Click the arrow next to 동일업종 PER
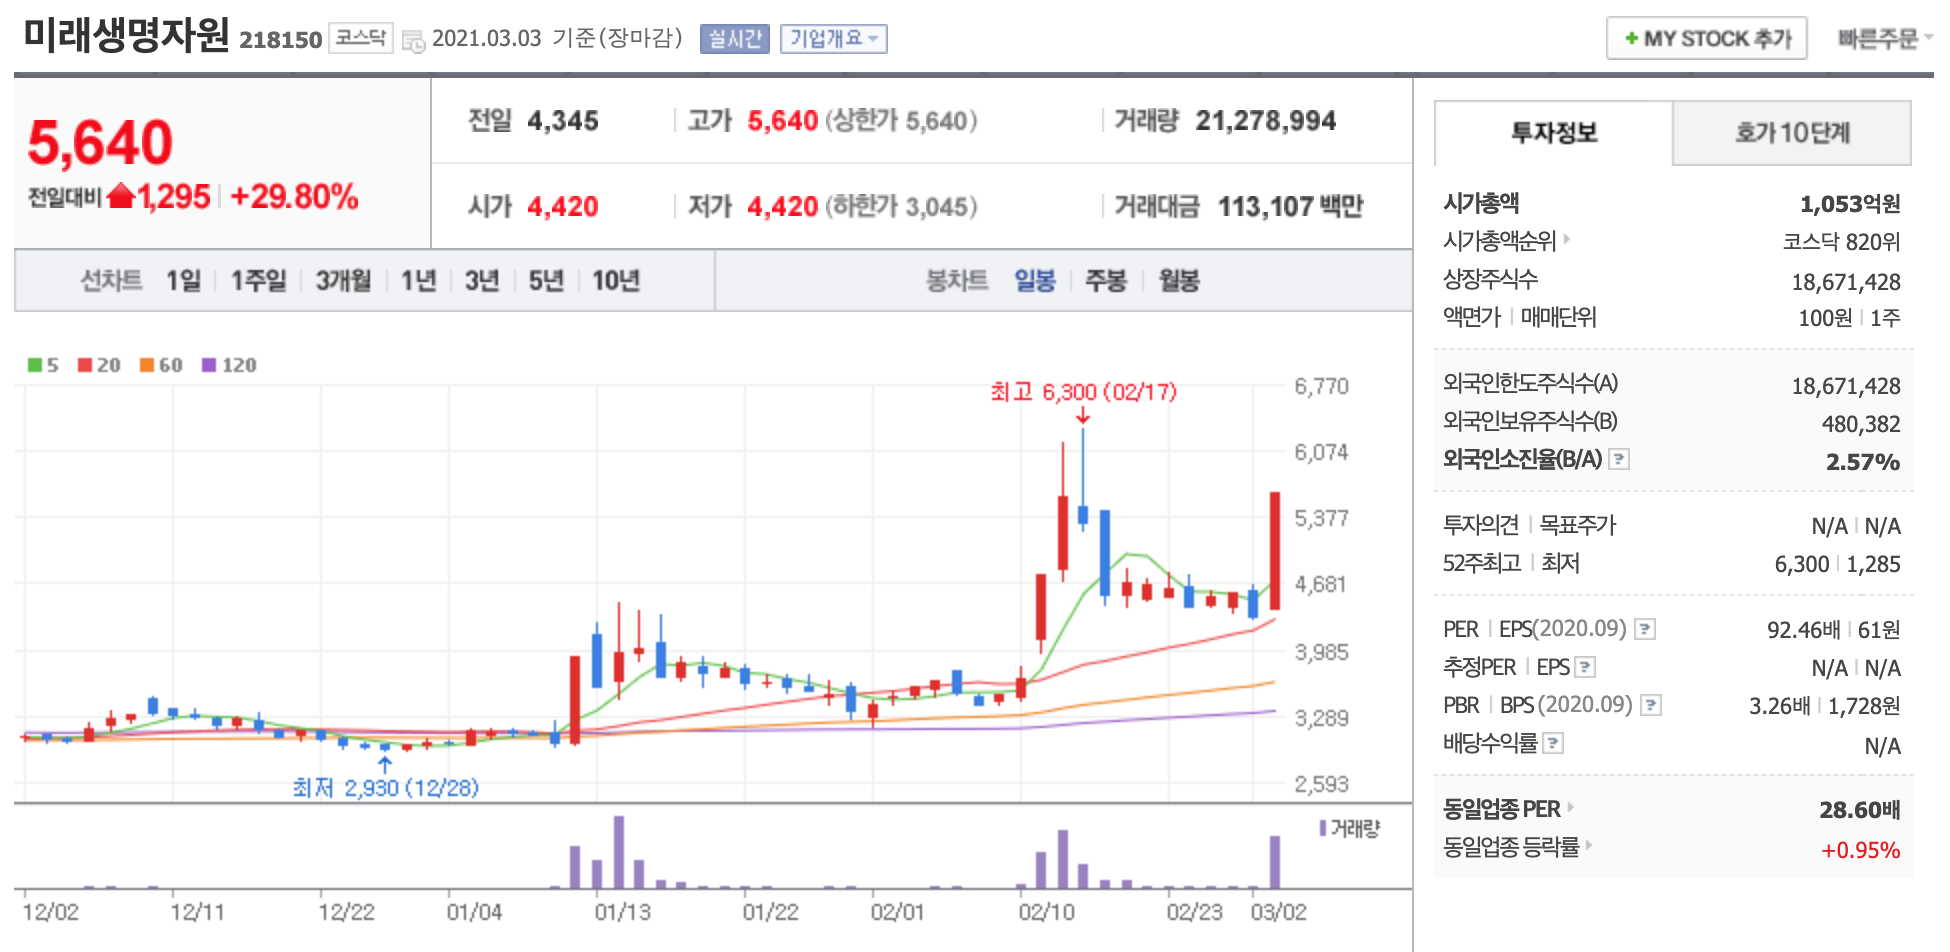The height and width of the screenshot is (952, 1950). tap(1571, 807)
